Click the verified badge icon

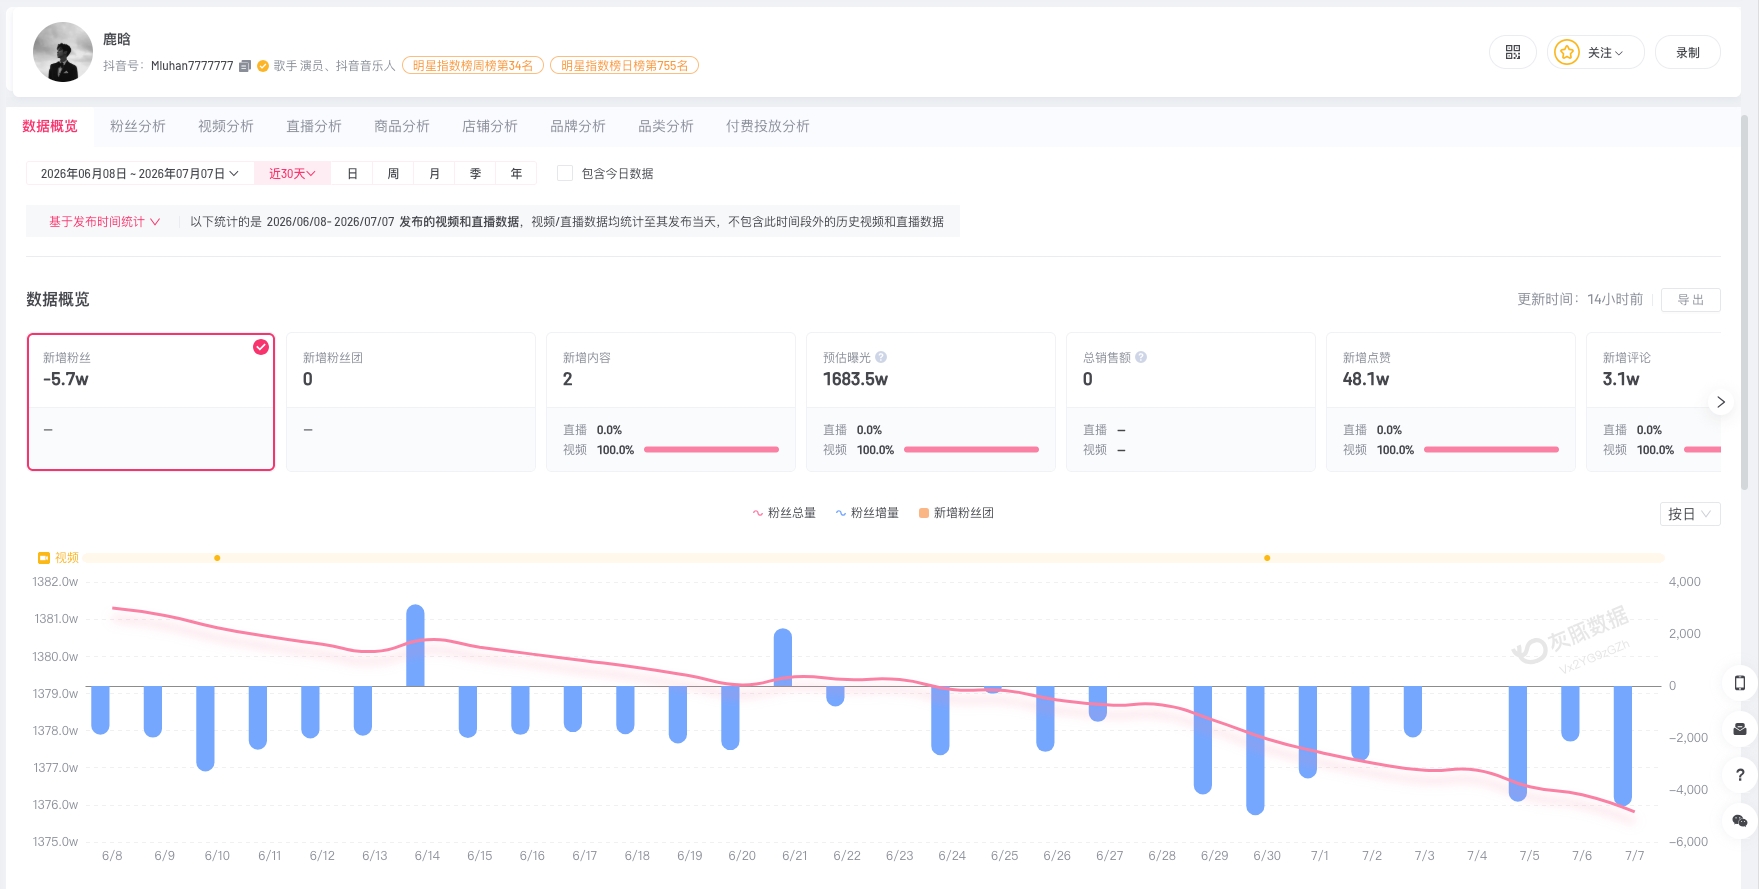pyautogui.click(x=263, y=66)
